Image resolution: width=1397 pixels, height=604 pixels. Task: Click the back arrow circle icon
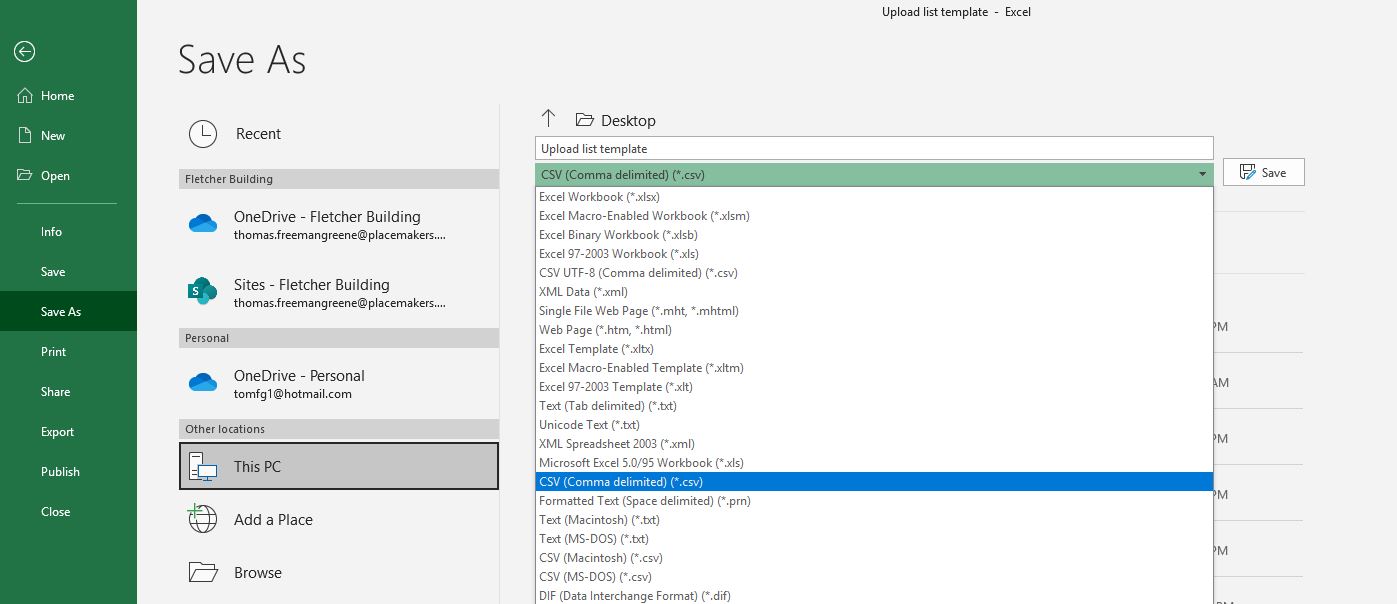[24, 52]
